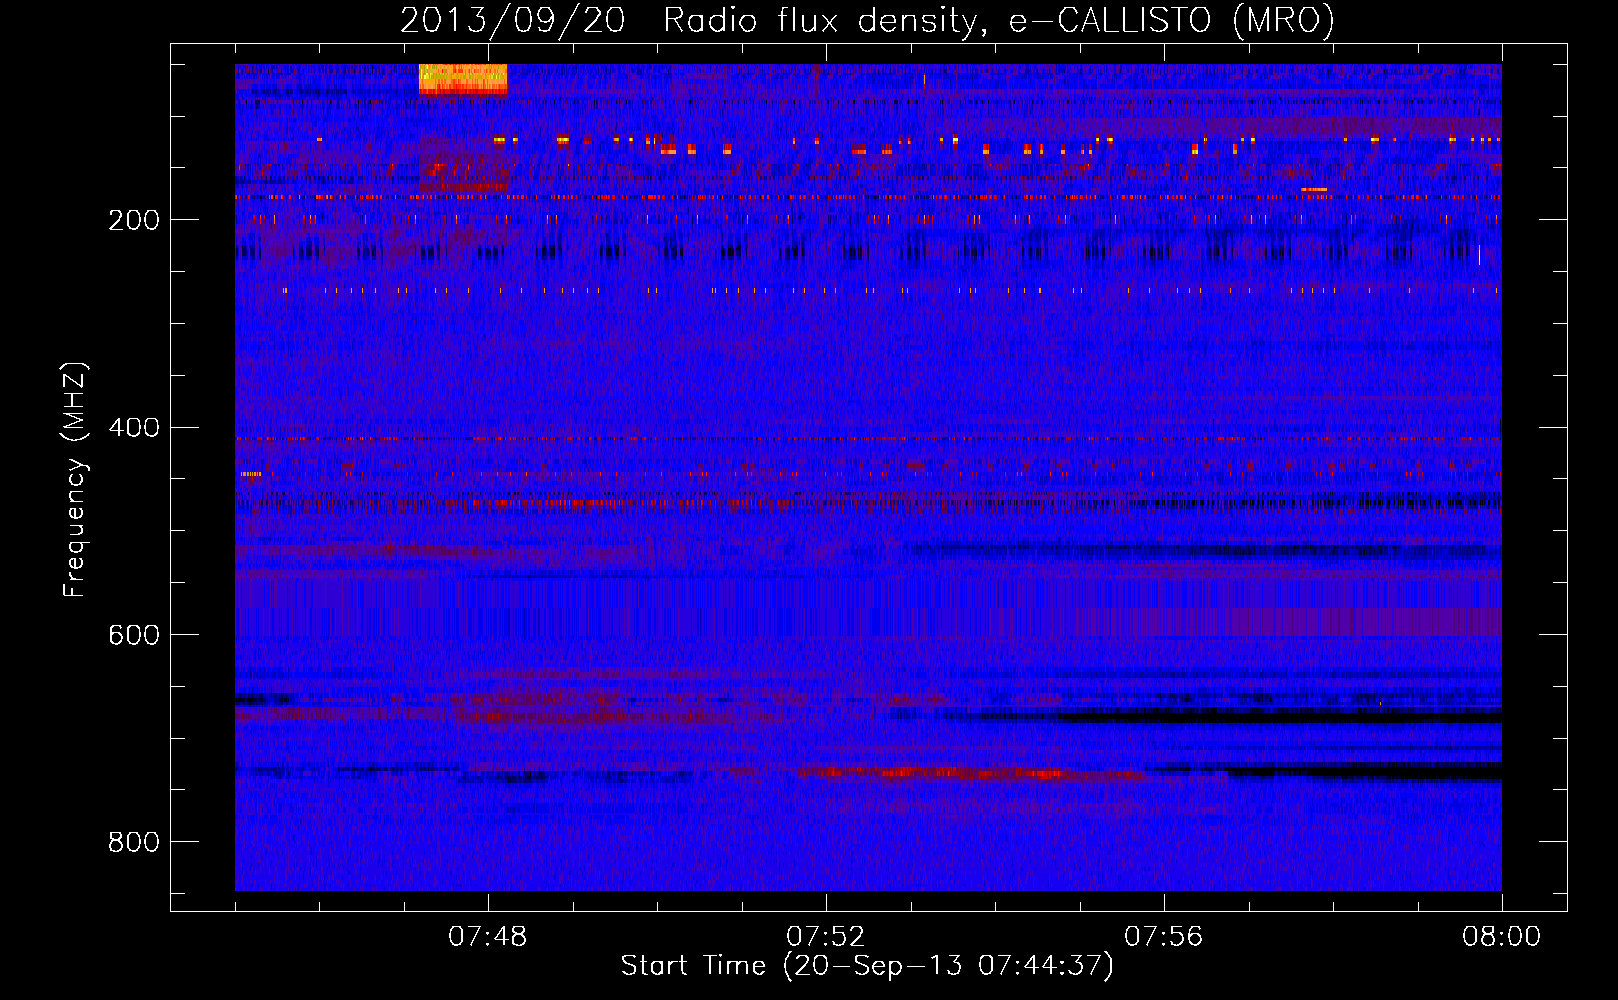Viewport: 1618px width, 1000px height.
Task: Click the bright yellow burst at spectrogram top
Action: coord(463,79)
